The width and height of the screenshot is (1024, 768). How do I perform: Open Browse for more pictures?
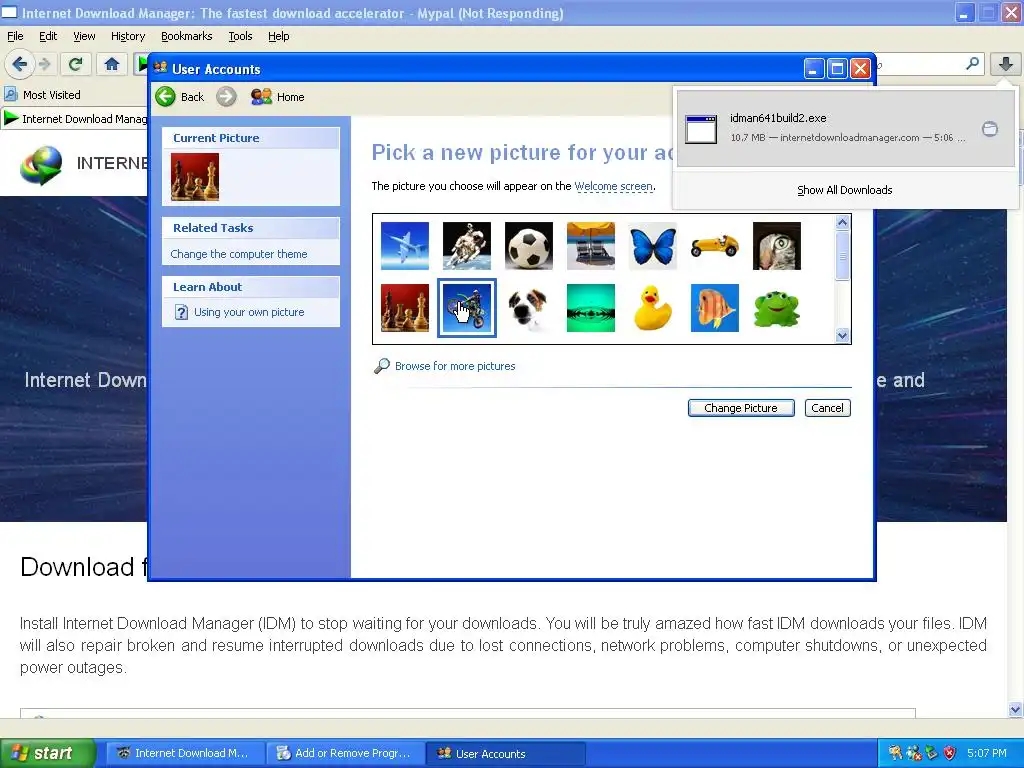(x=455, y=366)
